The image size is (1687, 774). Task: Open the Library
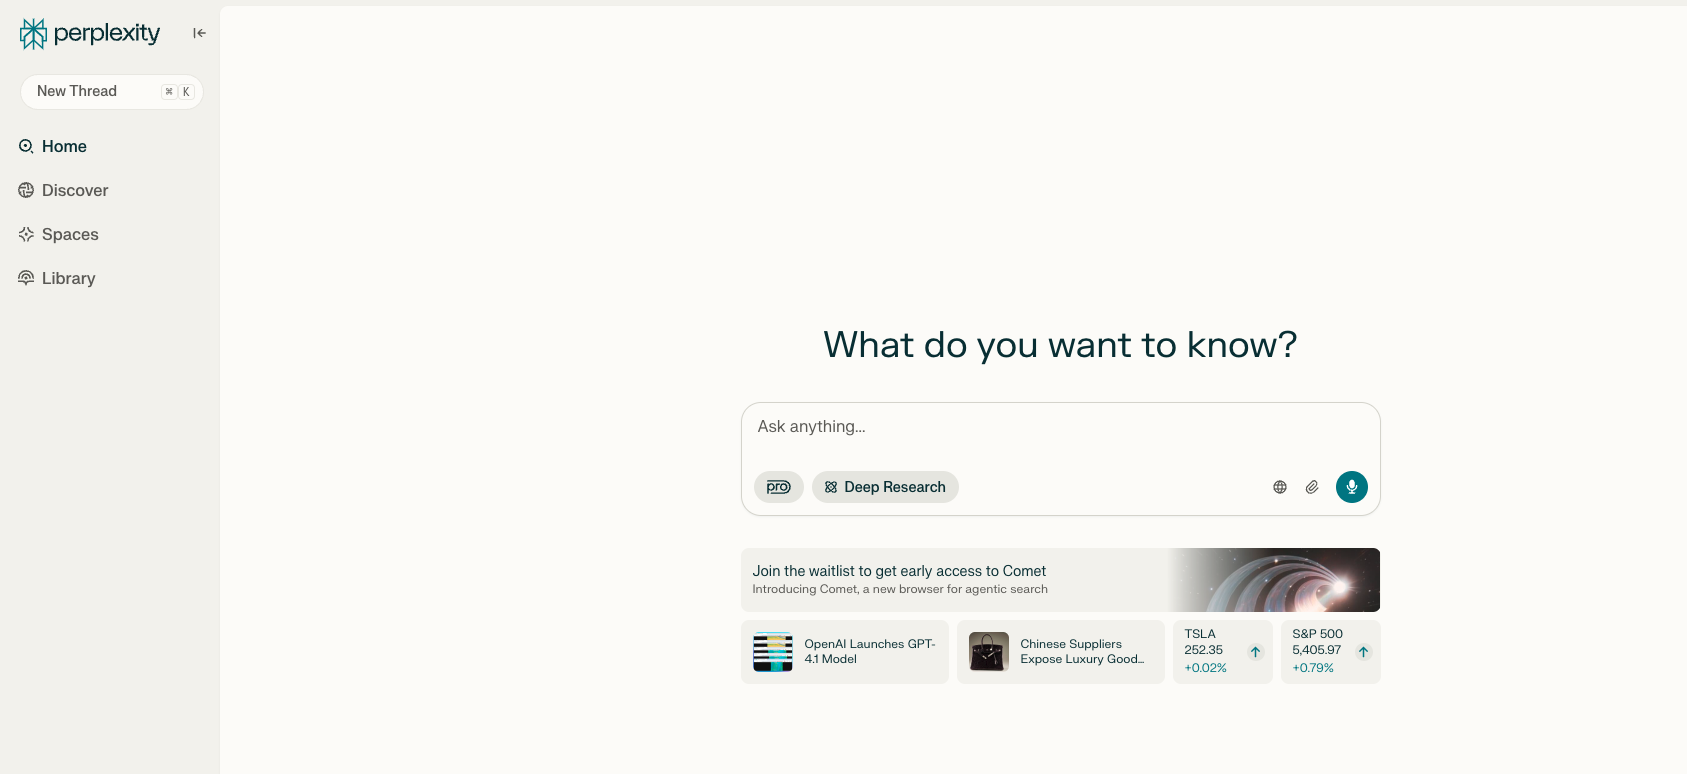coord(58,278)
